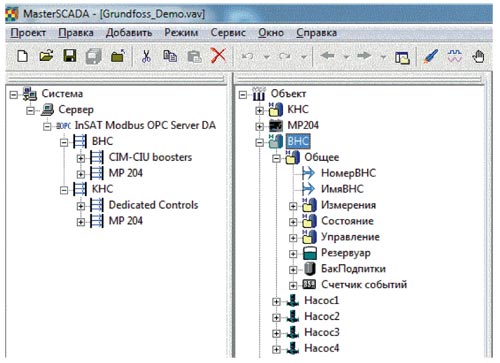Screen dimensions: 500x363
Task: Click the MasterSCADA title bar app icon
Action: point(12,14)
